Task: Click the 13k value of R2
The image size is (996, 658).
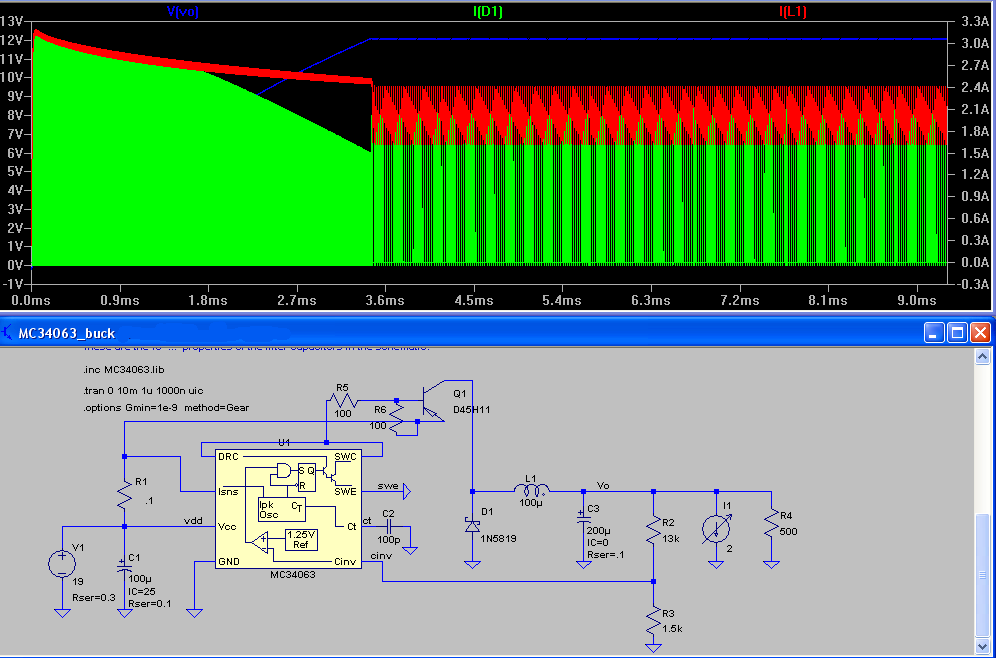Action: 670,539
